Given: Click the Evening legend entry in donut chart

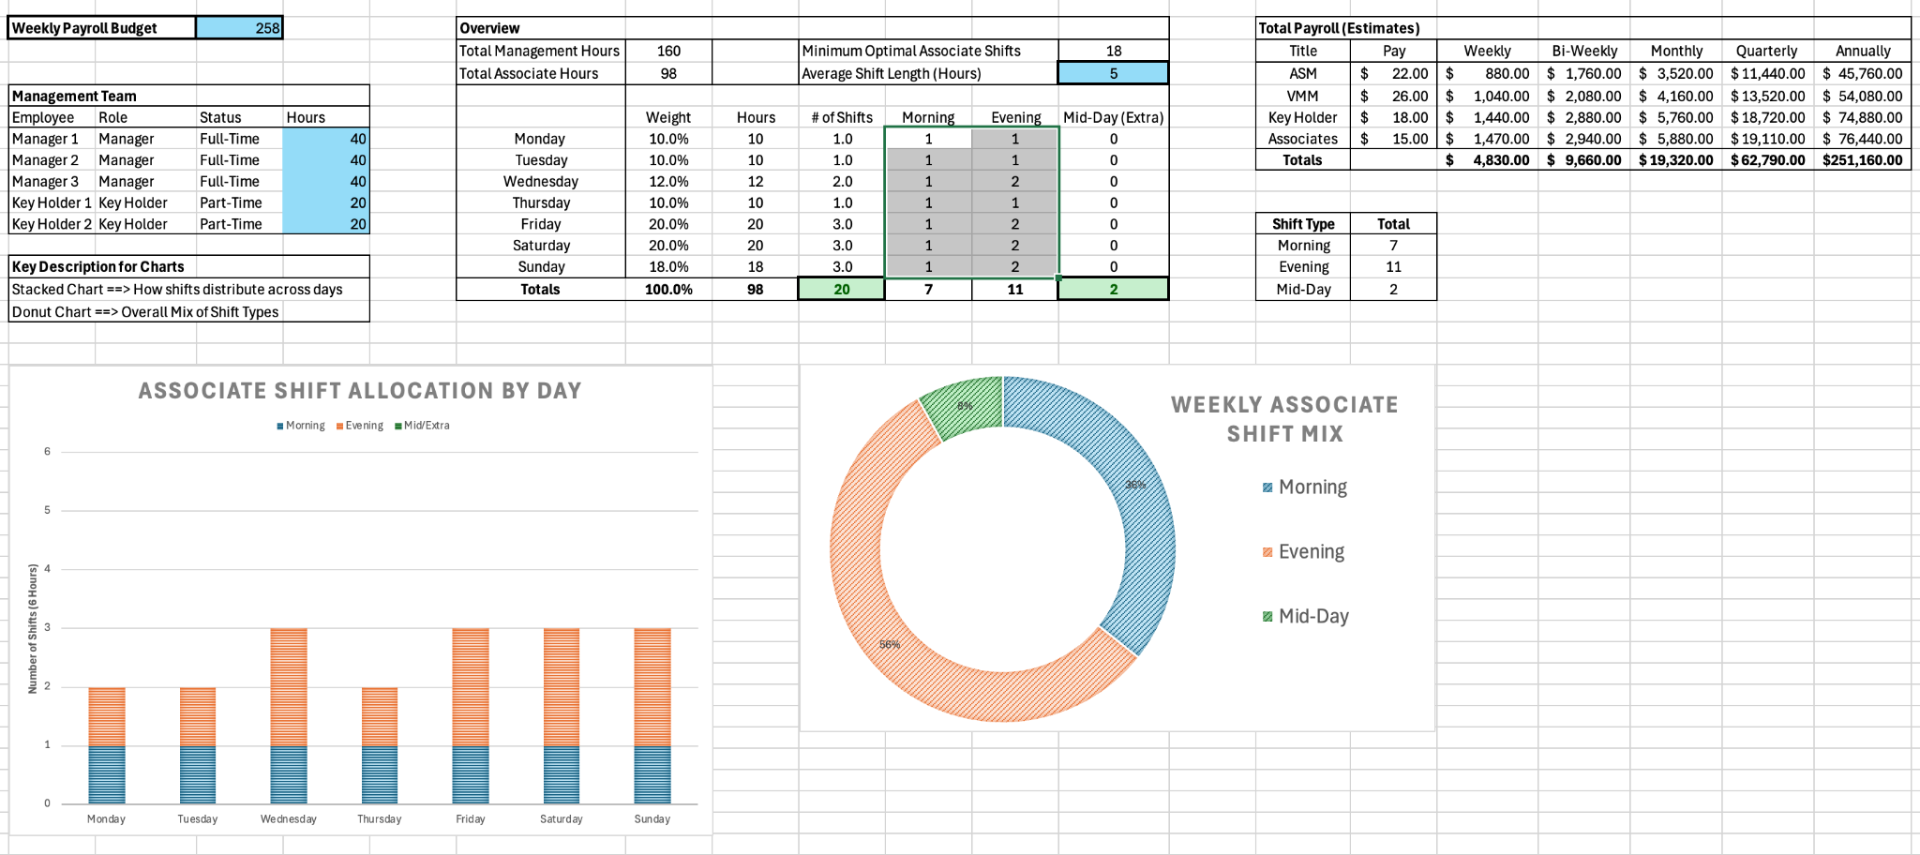Looking at the screenshot, I should (x=1304, y=552).
